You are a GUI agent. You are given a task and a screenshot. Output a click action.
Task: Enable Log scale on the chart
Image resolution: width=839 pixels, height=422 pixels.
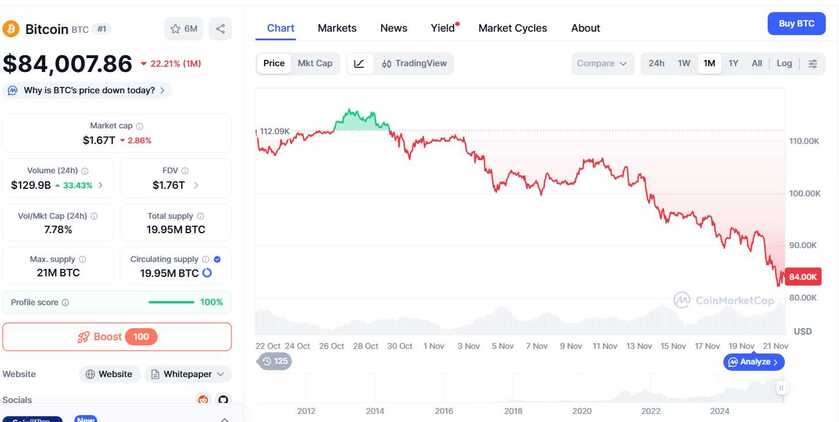784,64
